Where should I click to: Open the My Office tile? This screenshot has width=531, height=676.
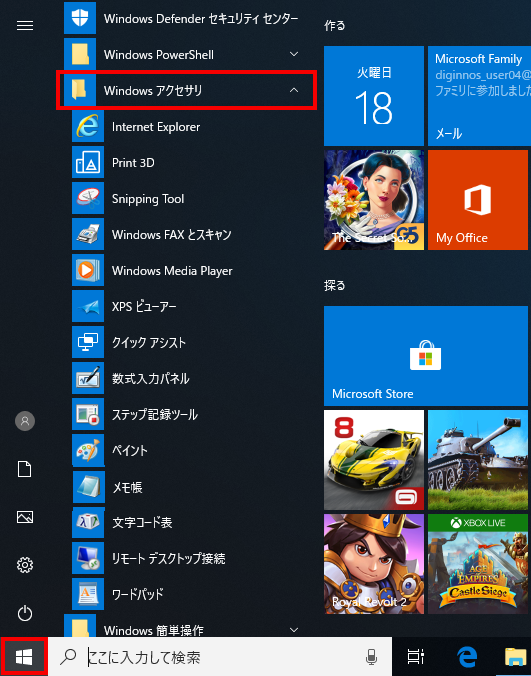(478, 200)
